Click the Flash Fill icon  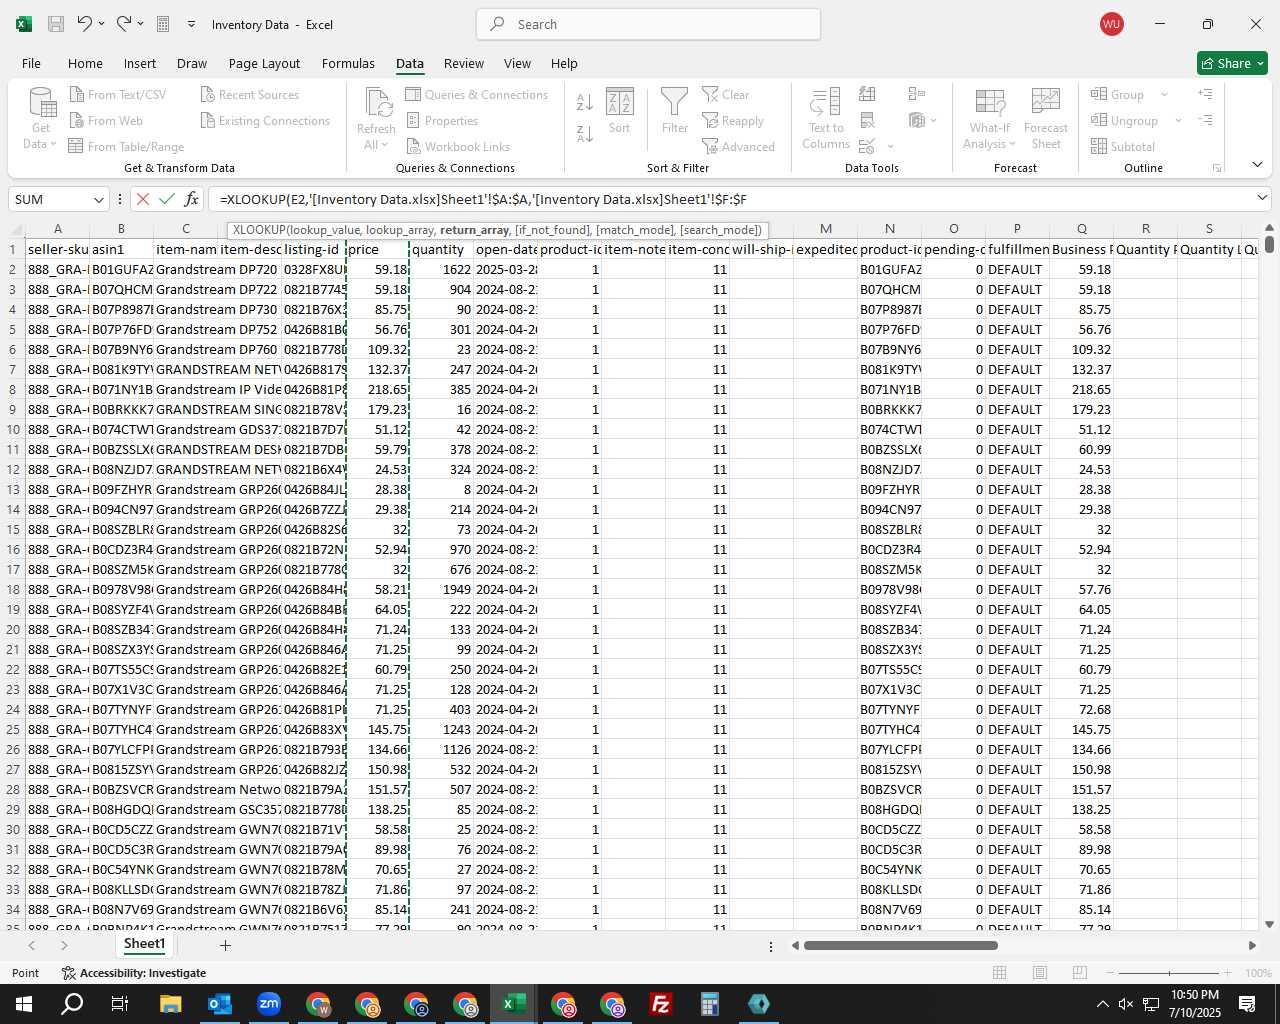[x=867, y=94]
